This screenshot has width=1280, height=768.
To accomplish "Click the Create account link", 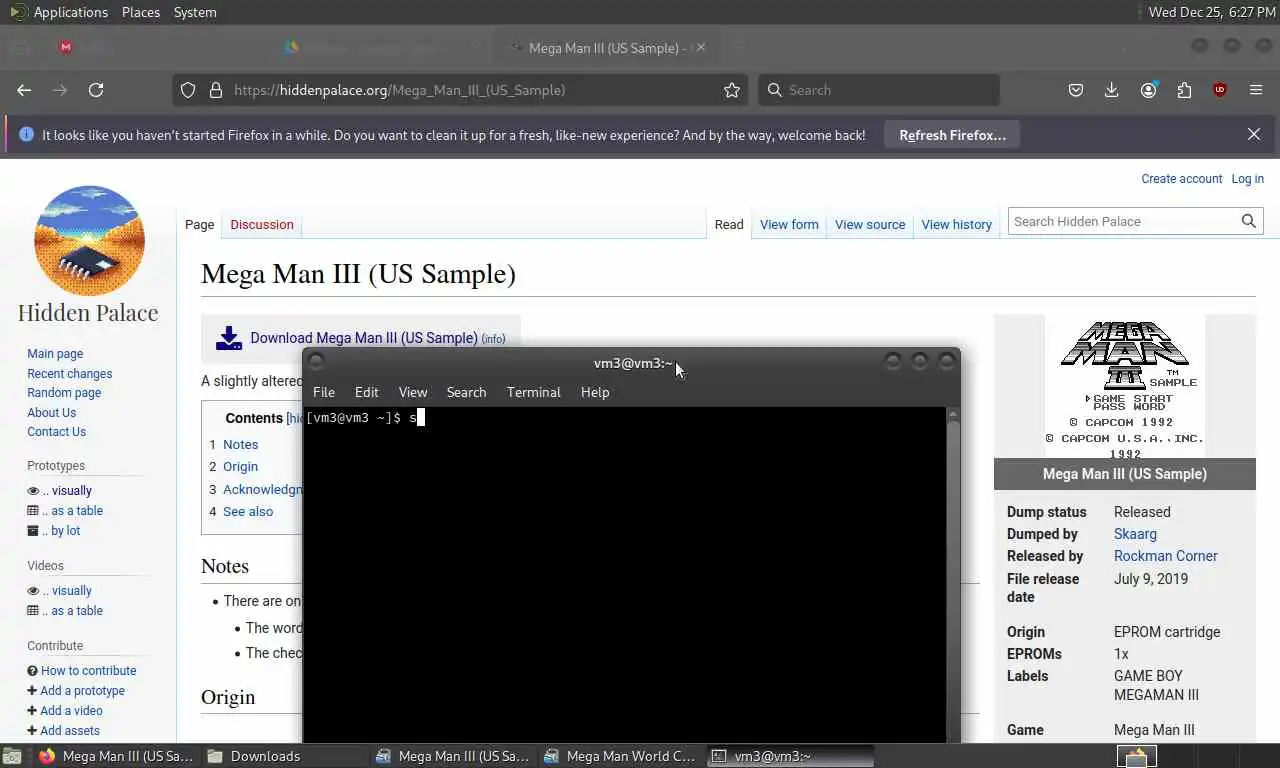I will 1182,178.
